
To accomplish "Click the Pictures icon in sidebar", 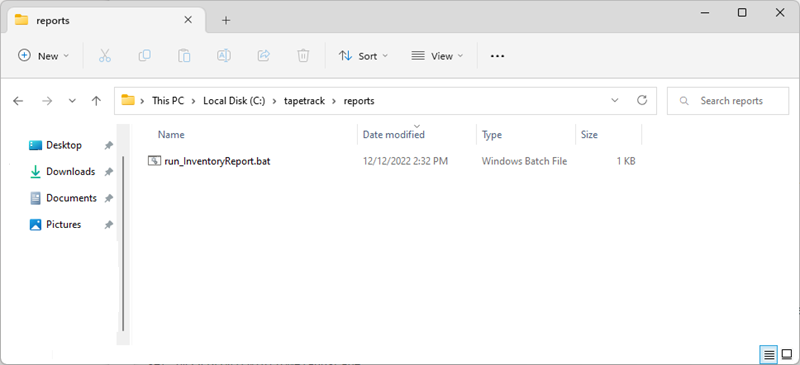I will coord(35,225).
